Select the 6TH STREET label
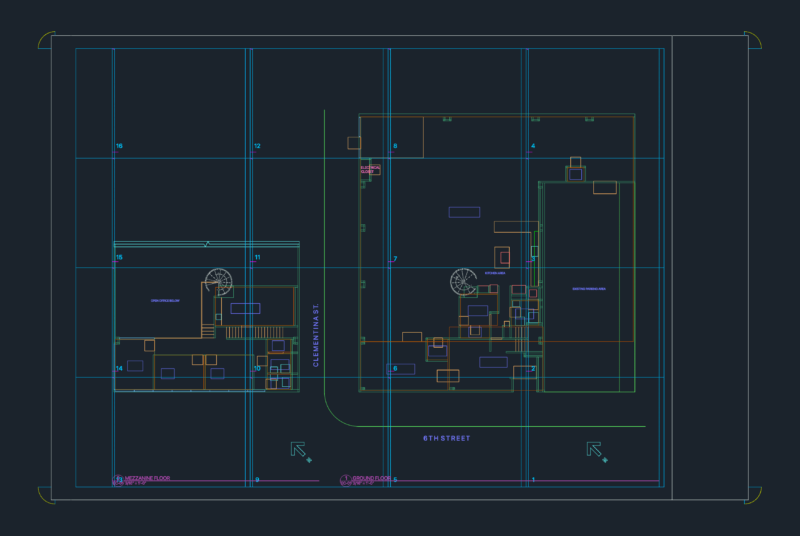The width and height of the screenshot is (800, 536). [446, 438]
